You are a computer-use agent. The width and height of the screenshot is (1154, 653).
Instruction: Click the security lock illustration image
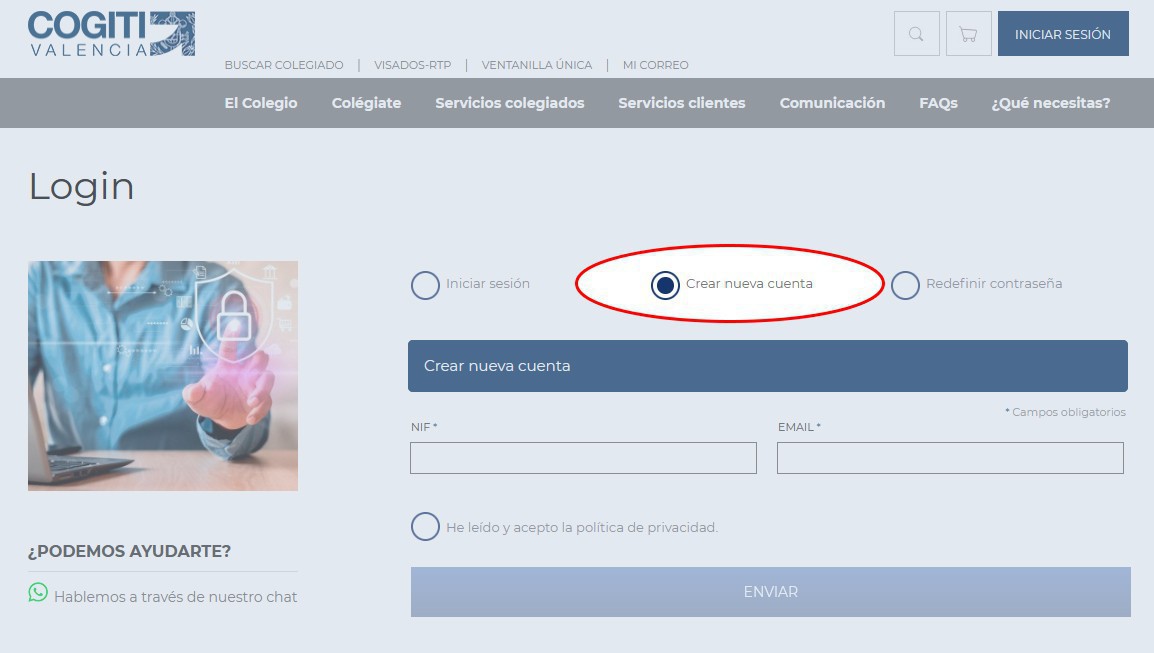click(x=163, y=375)
